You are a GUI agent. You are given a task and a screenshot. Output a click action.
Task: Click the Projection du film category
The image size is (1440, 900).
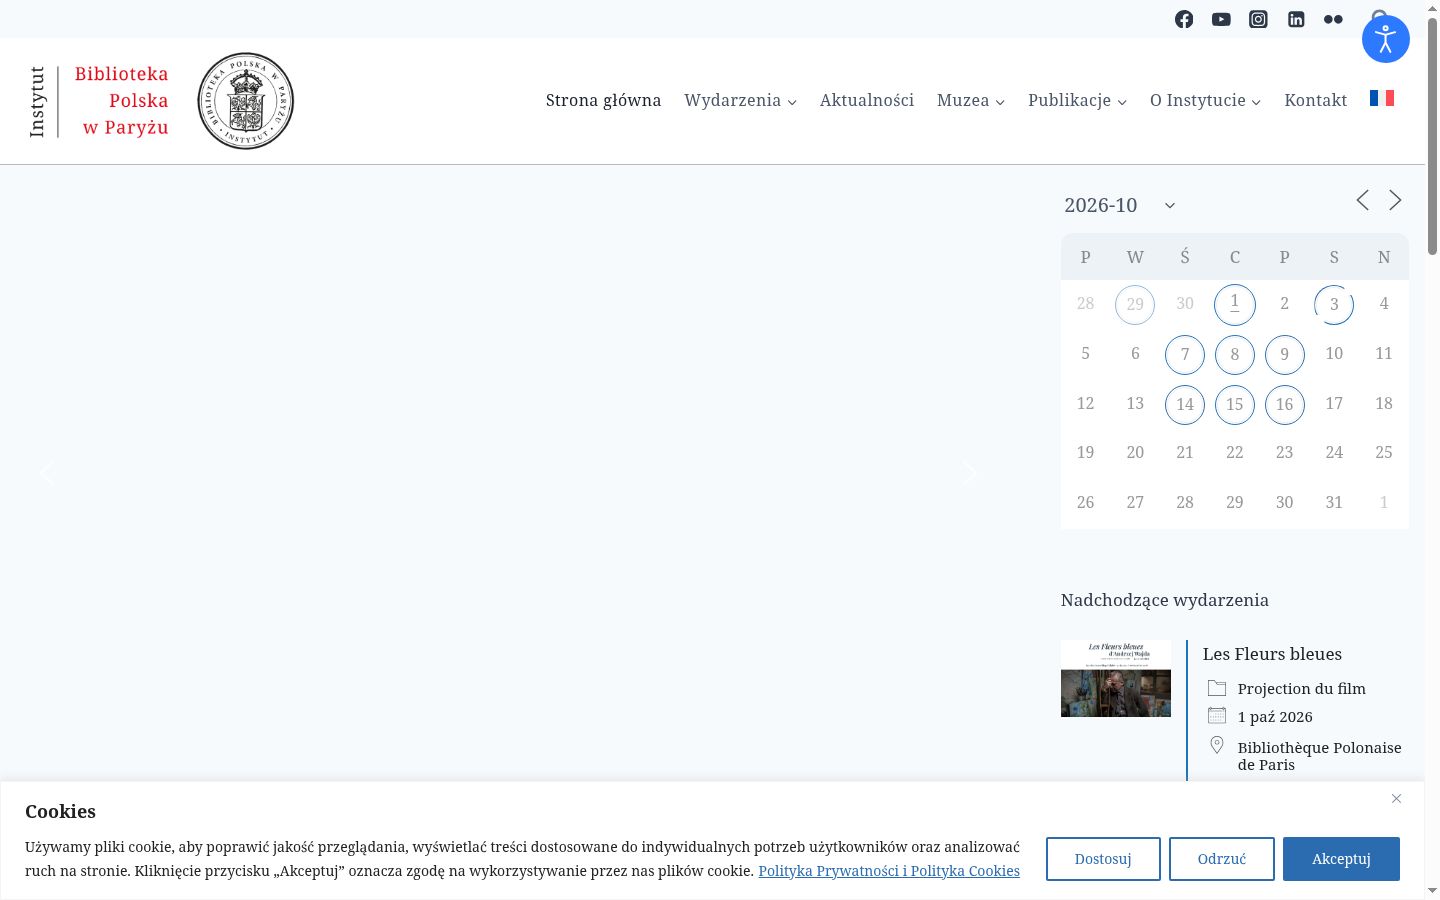click(1301, 689)
